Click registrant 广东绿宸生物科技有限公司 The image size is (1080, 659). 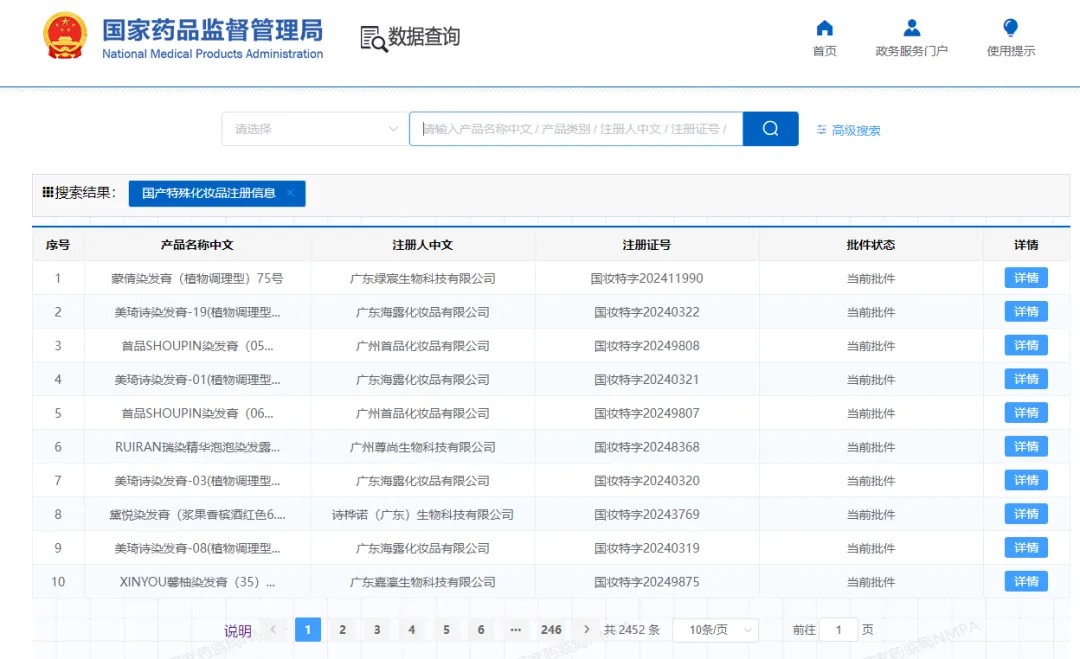tap(422, 278)
